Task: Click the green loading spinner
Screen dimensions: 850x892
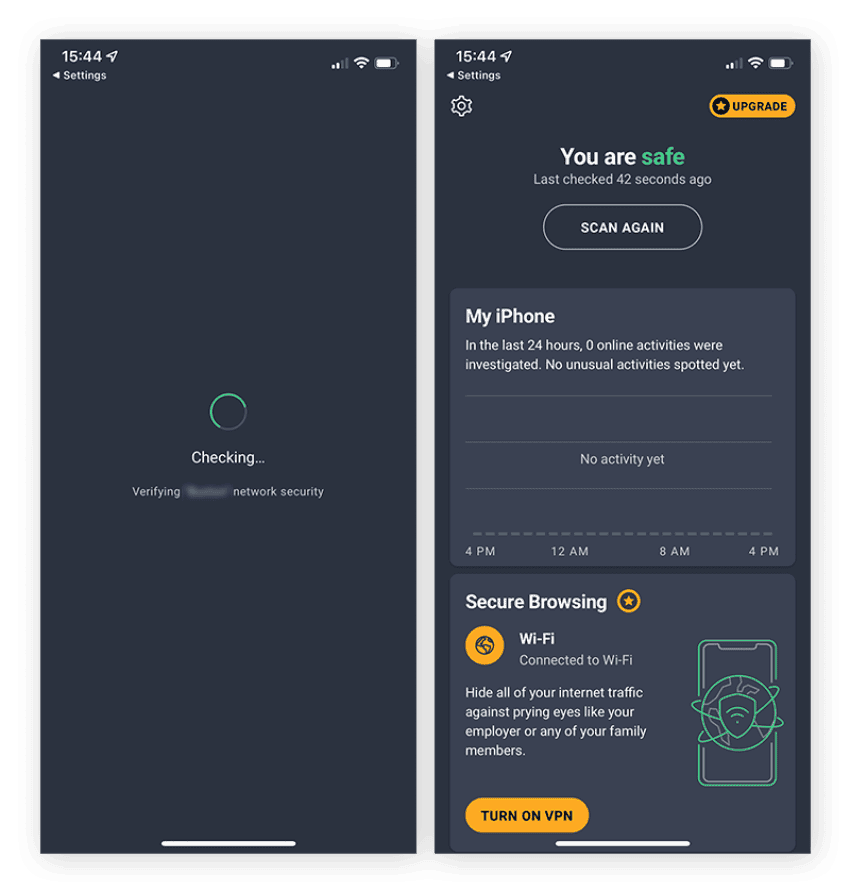Action: pos(228,411)
